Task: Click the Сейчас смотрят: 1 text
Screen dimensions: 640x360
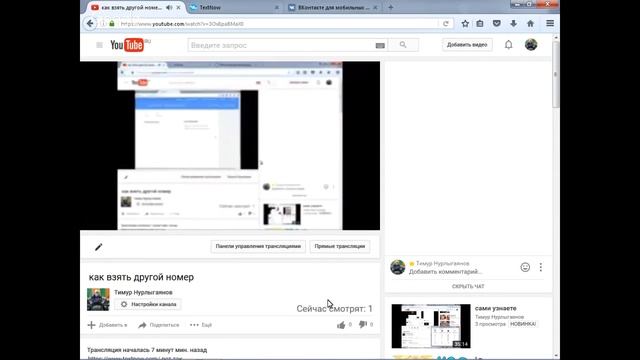Action: 334,309
